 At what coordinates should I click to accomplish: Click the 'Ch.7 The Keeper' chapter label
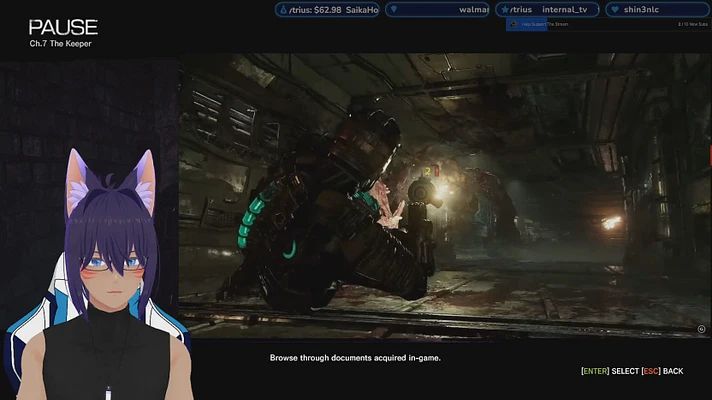click(60, 44)
